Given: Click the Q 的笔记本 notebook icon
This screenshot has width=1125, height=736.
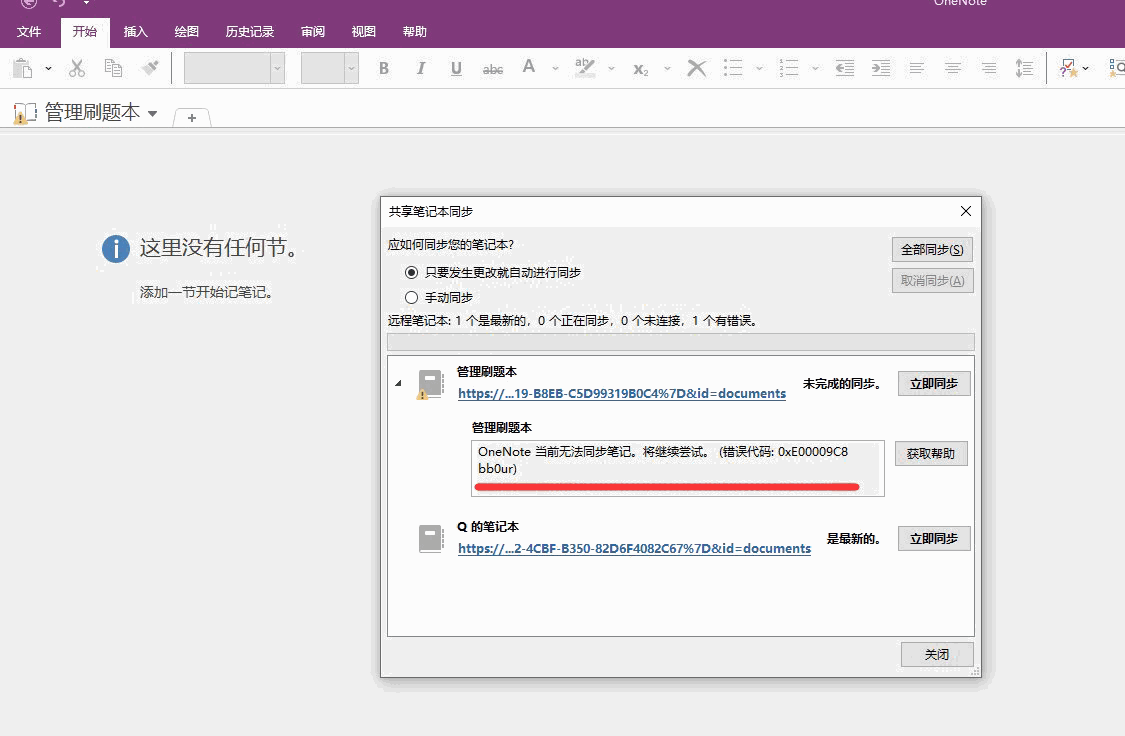Looking at the screenshot, I should (x=430, y=539).
